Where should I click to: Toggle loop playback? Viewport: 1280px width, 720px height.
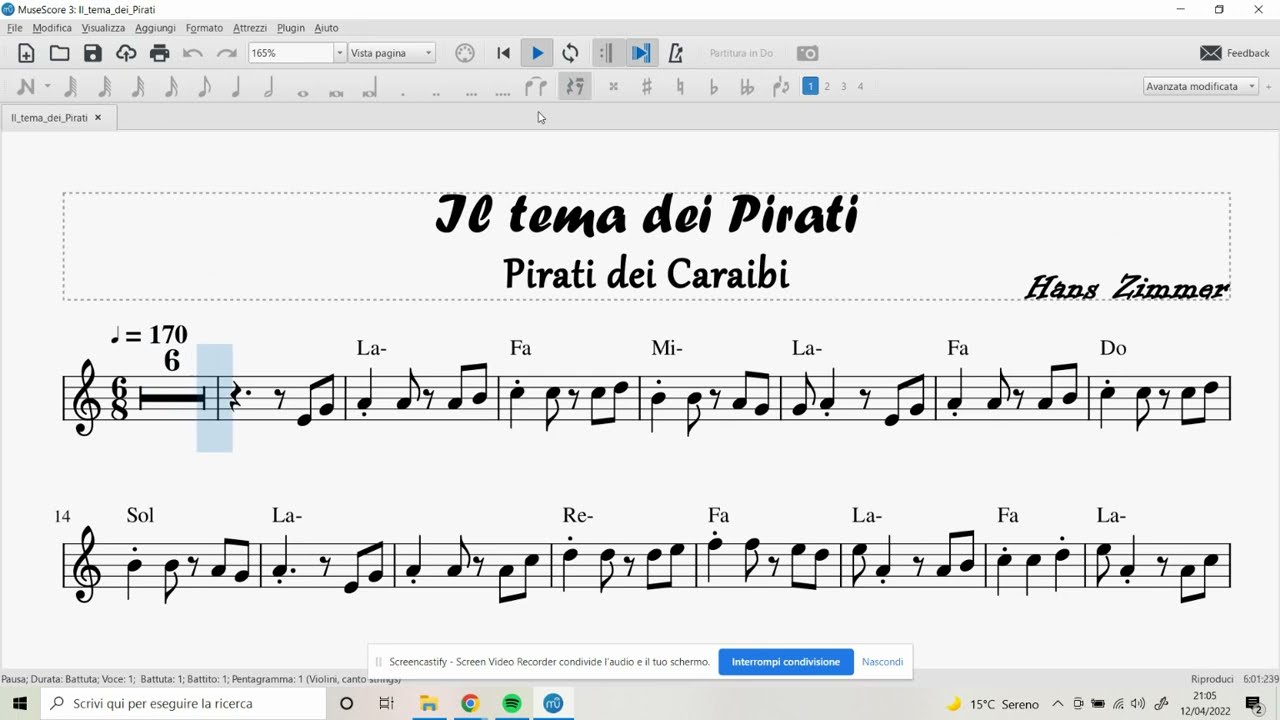(571, 53)
